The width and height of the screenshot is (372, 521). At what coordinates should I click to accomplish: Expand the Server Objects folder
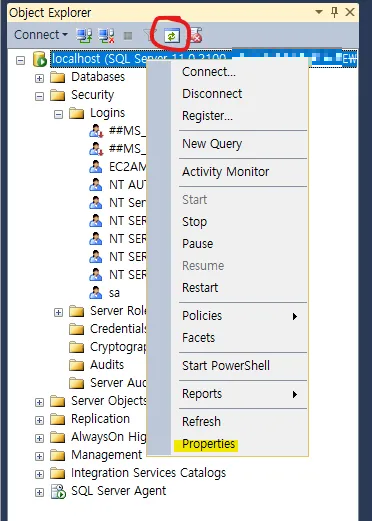39,402
